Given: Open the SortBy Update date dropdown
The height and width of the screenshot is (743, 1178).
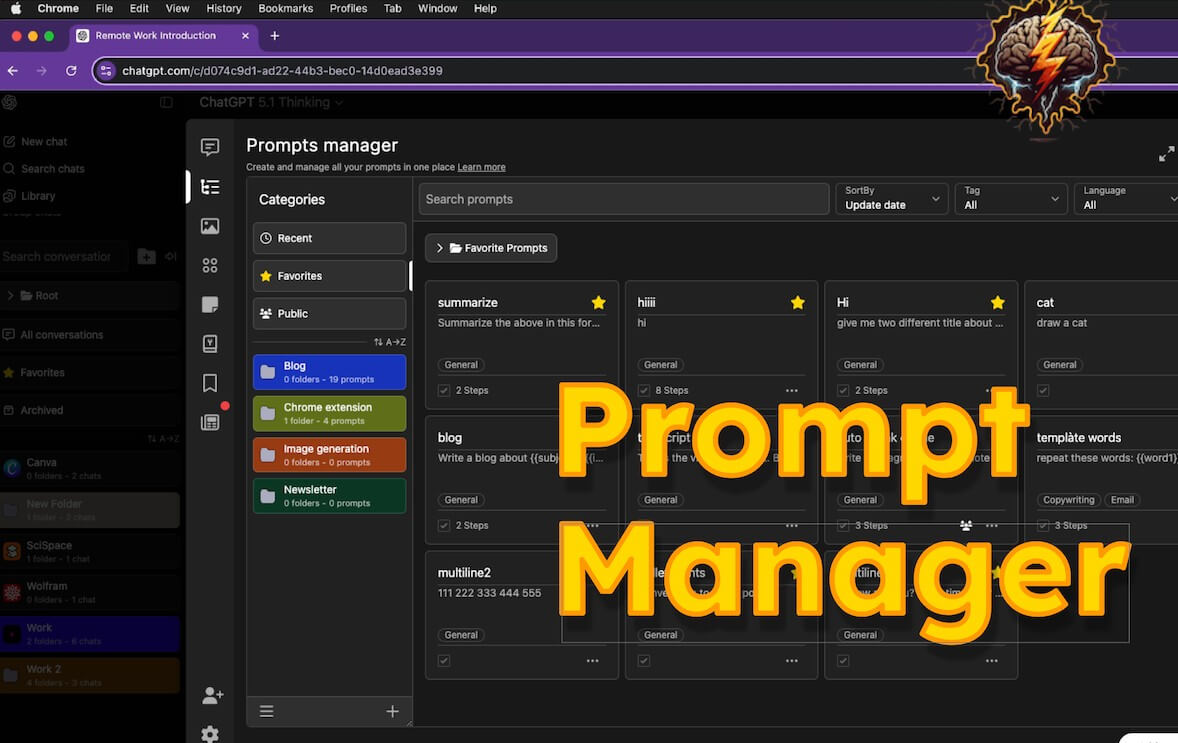Looking at the screenshot, I should coord(892,198).
